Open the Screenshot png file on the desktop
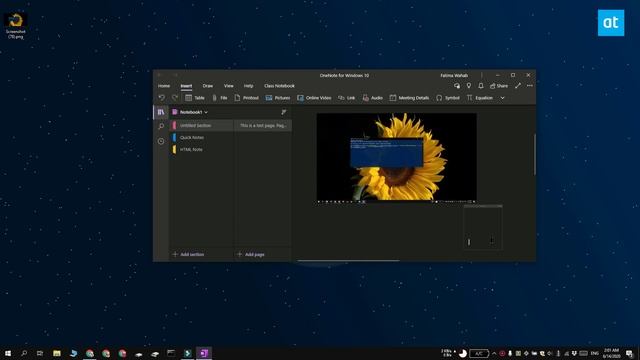This screenshot has width=640, height=360. coord(16,26)
